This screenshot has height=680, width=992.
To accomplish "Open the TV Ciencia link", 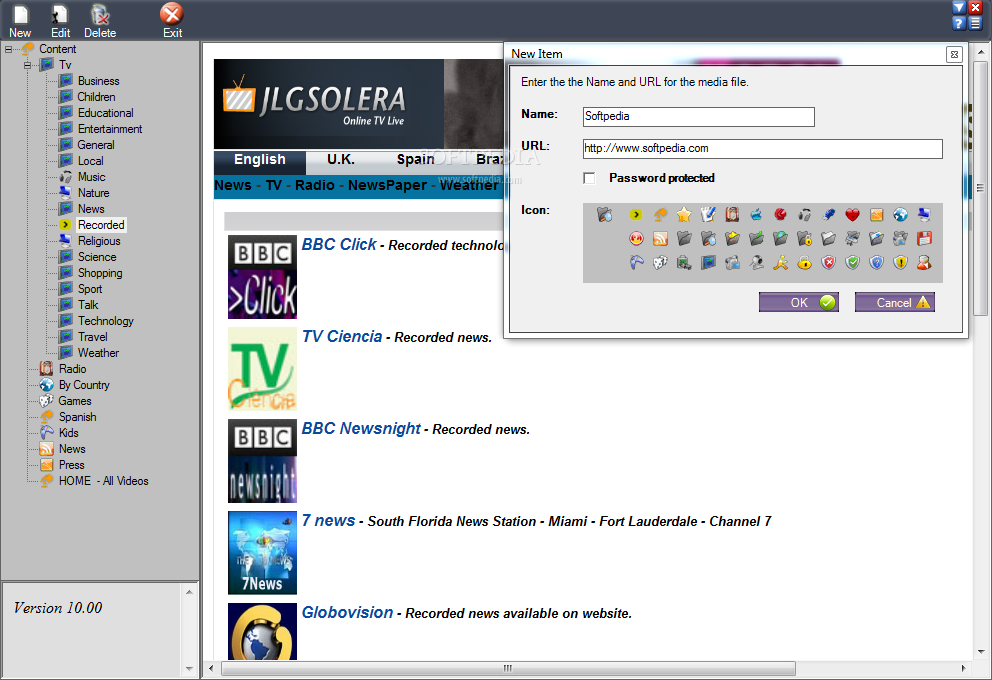I will coord(342,337).
